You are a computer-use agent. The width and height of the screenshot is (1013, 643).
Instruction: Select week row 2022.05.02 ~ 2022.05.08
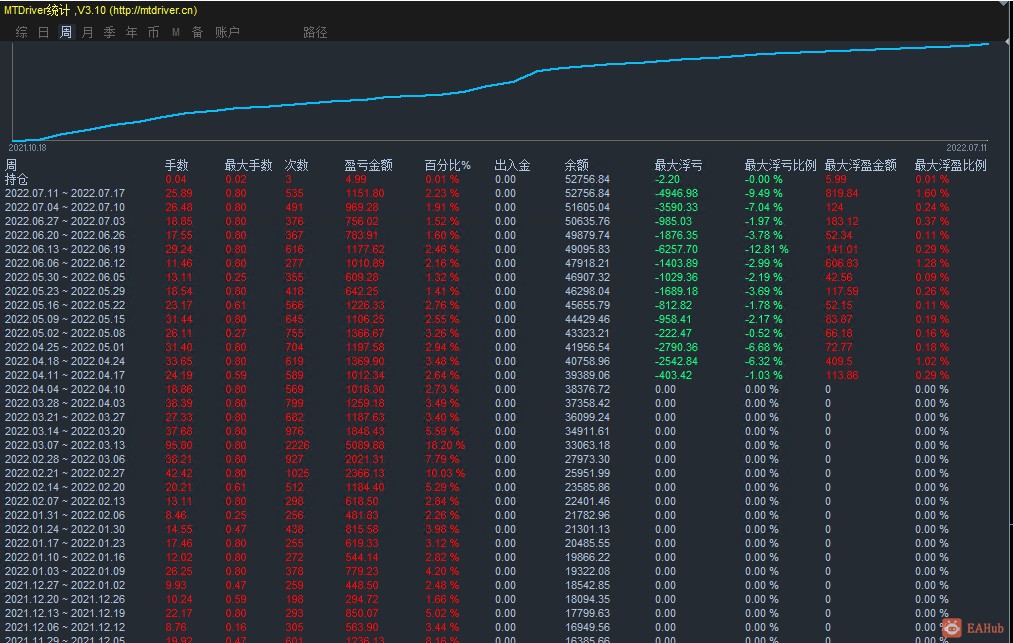point(65,333)
